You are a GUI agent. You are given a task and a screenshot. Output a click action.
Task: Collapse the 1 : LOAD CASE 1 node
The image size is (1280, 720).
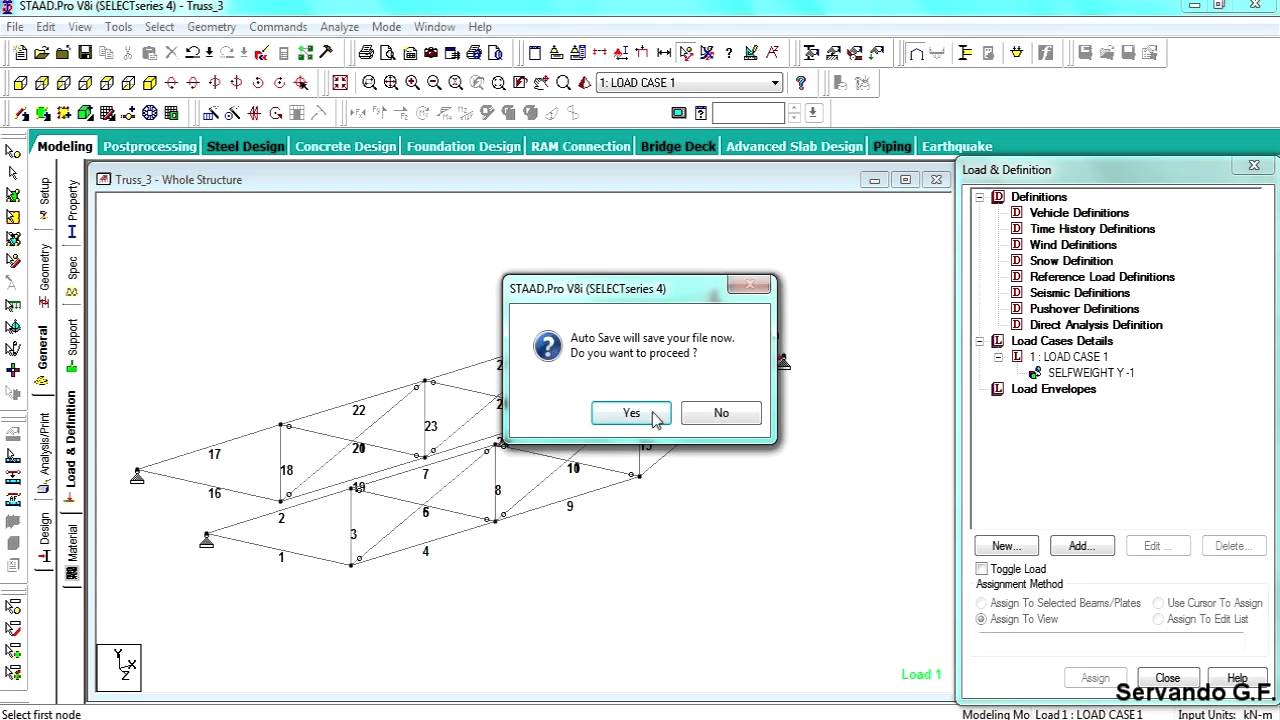pyautogui.click(x=998, y=357)
